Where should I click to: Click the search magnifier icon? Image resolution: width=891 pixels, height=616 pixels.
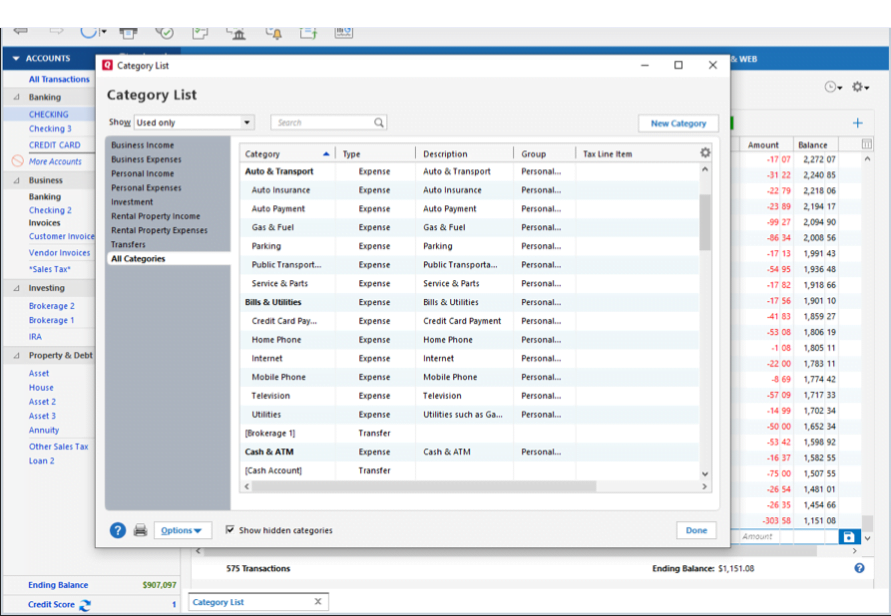pyautogui.click(x=379, y=123)
